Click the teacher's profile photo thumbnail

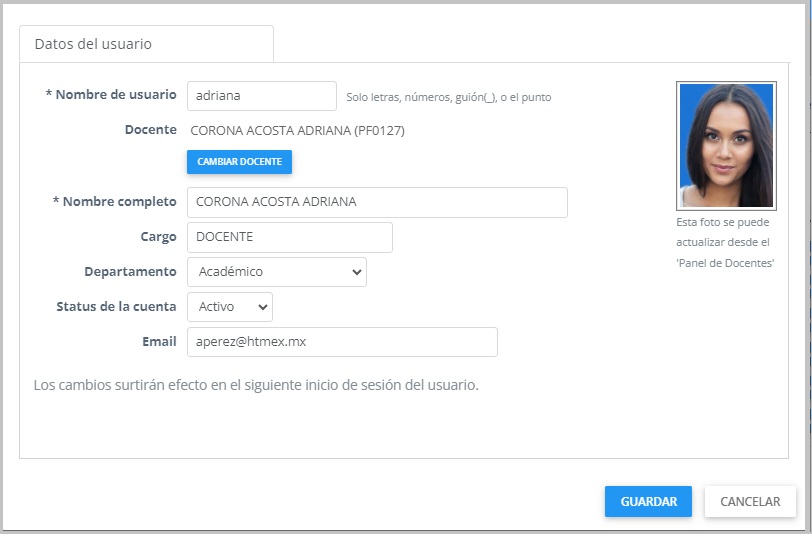725,145
